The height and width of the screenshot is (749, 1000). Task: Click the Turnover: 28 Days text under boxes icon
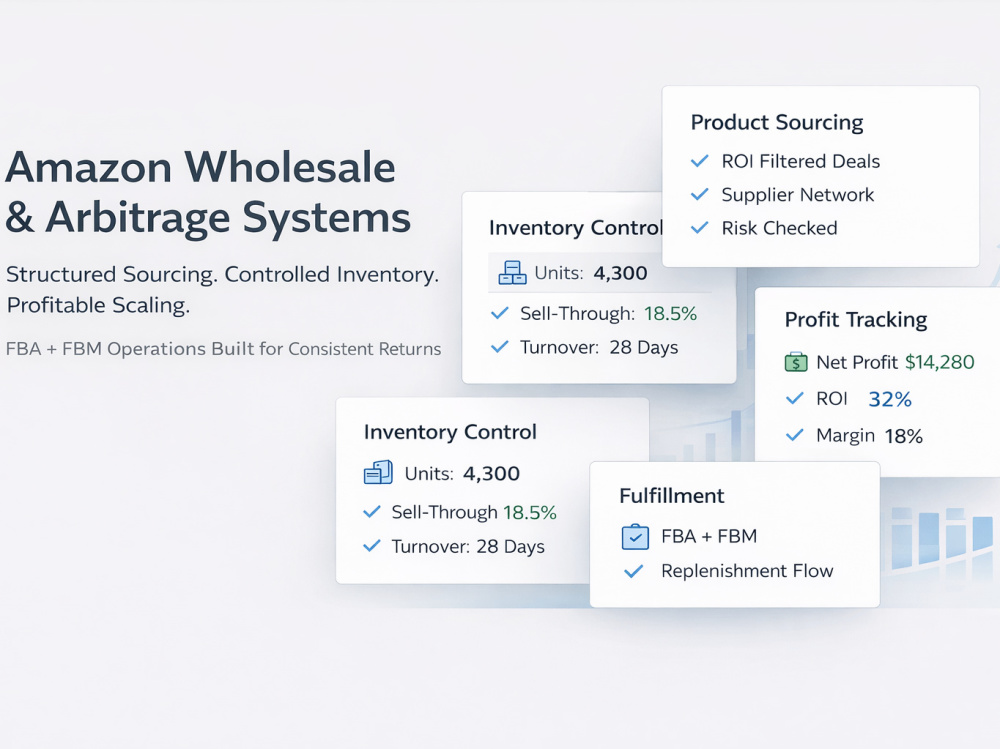pyautogui.click(x=599, y=347)
